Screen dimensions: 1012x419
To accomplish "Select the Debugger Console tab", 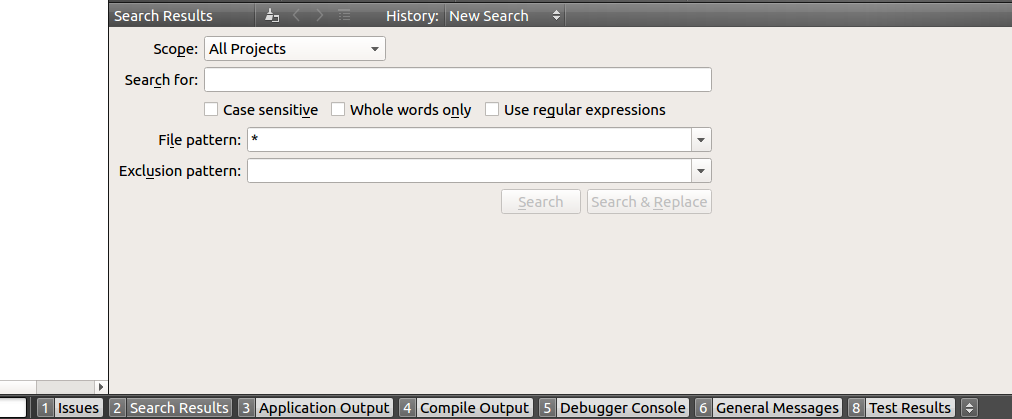I will pyautogui.click(x=613, y=408).
